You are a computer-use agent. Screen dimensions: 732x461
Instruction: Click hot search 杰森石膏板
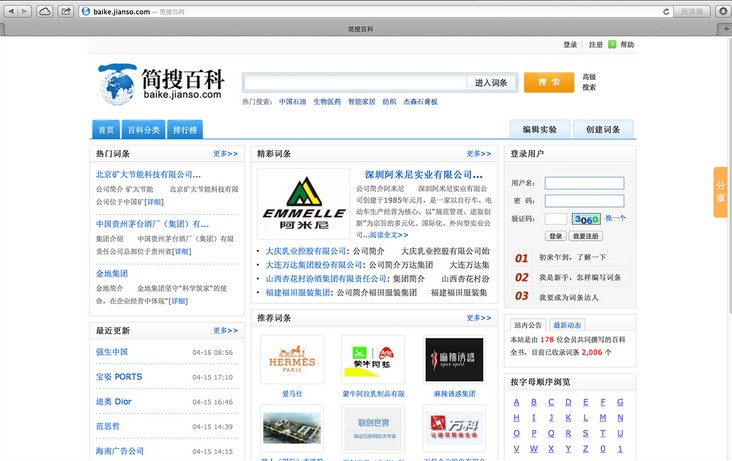tap(420, 101)
